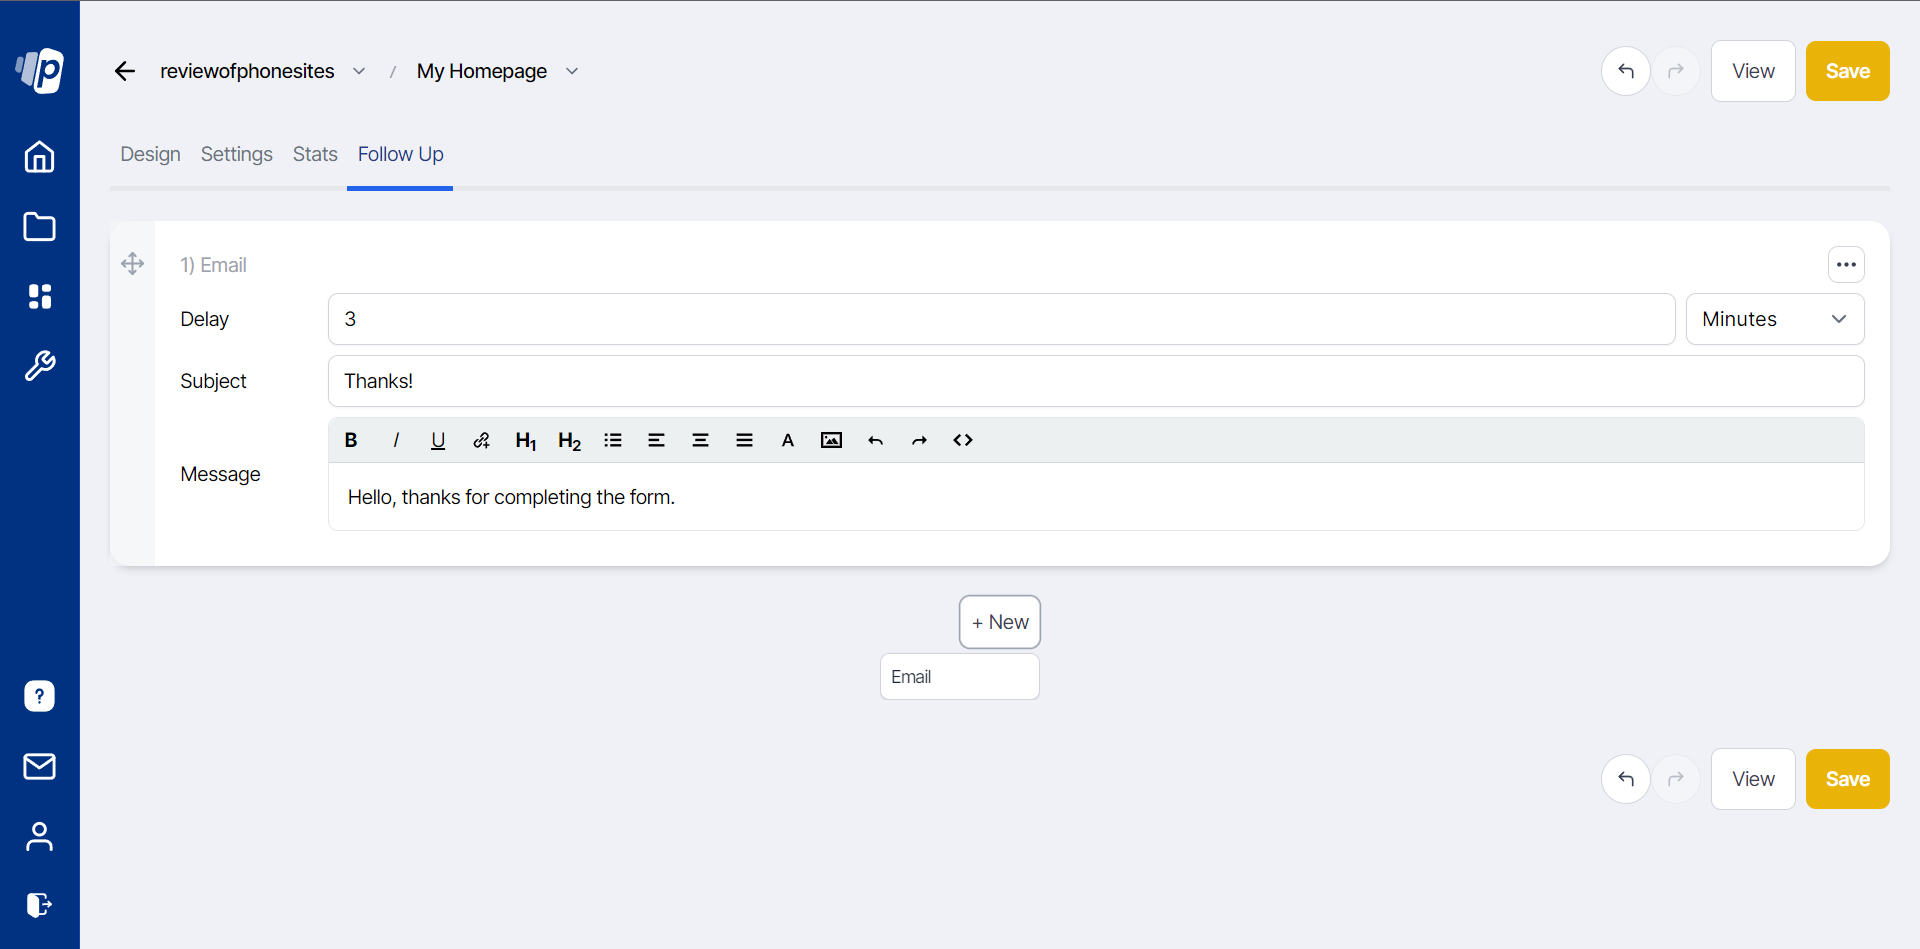
Task: Apply Heading 1 style
Action: (525, 440)
